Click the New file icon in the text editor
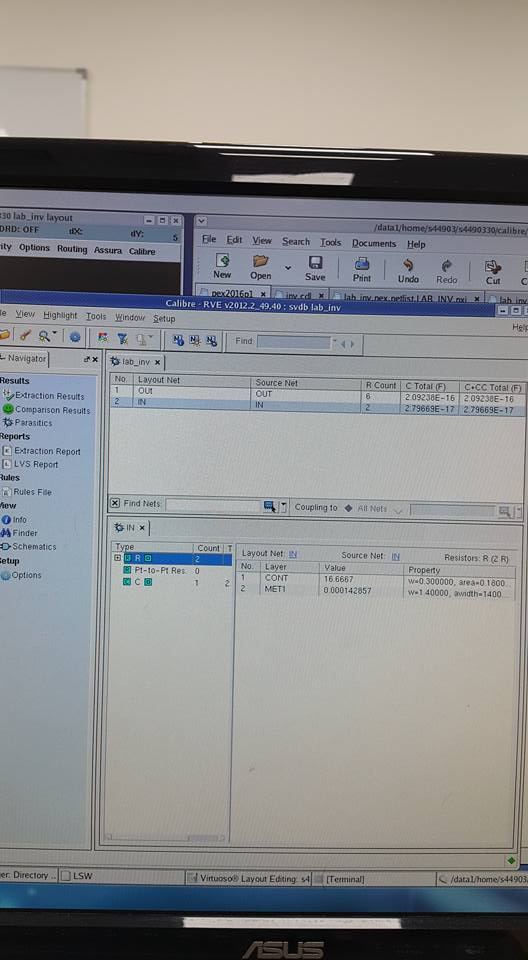 222,261
